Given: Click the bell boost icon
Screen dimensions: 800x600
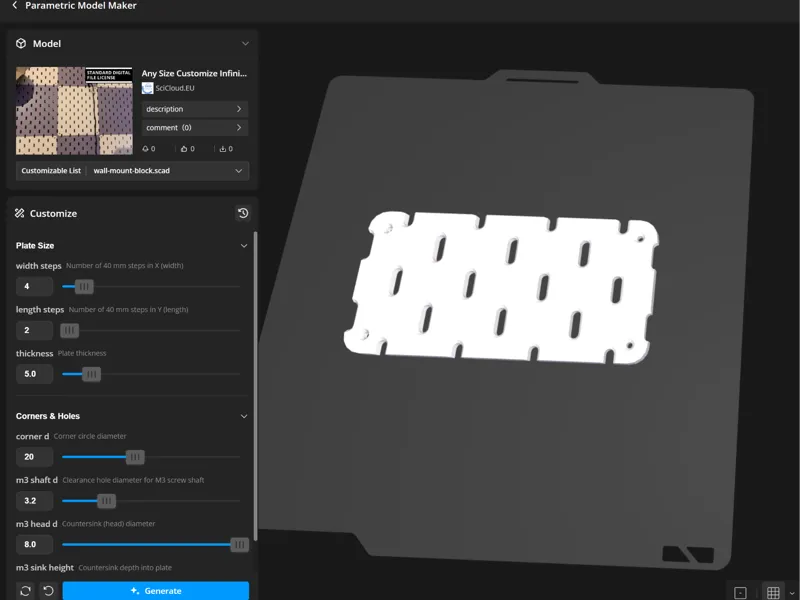Looking at the screenshot, I should pyautogui.click(x=145, y=149).
